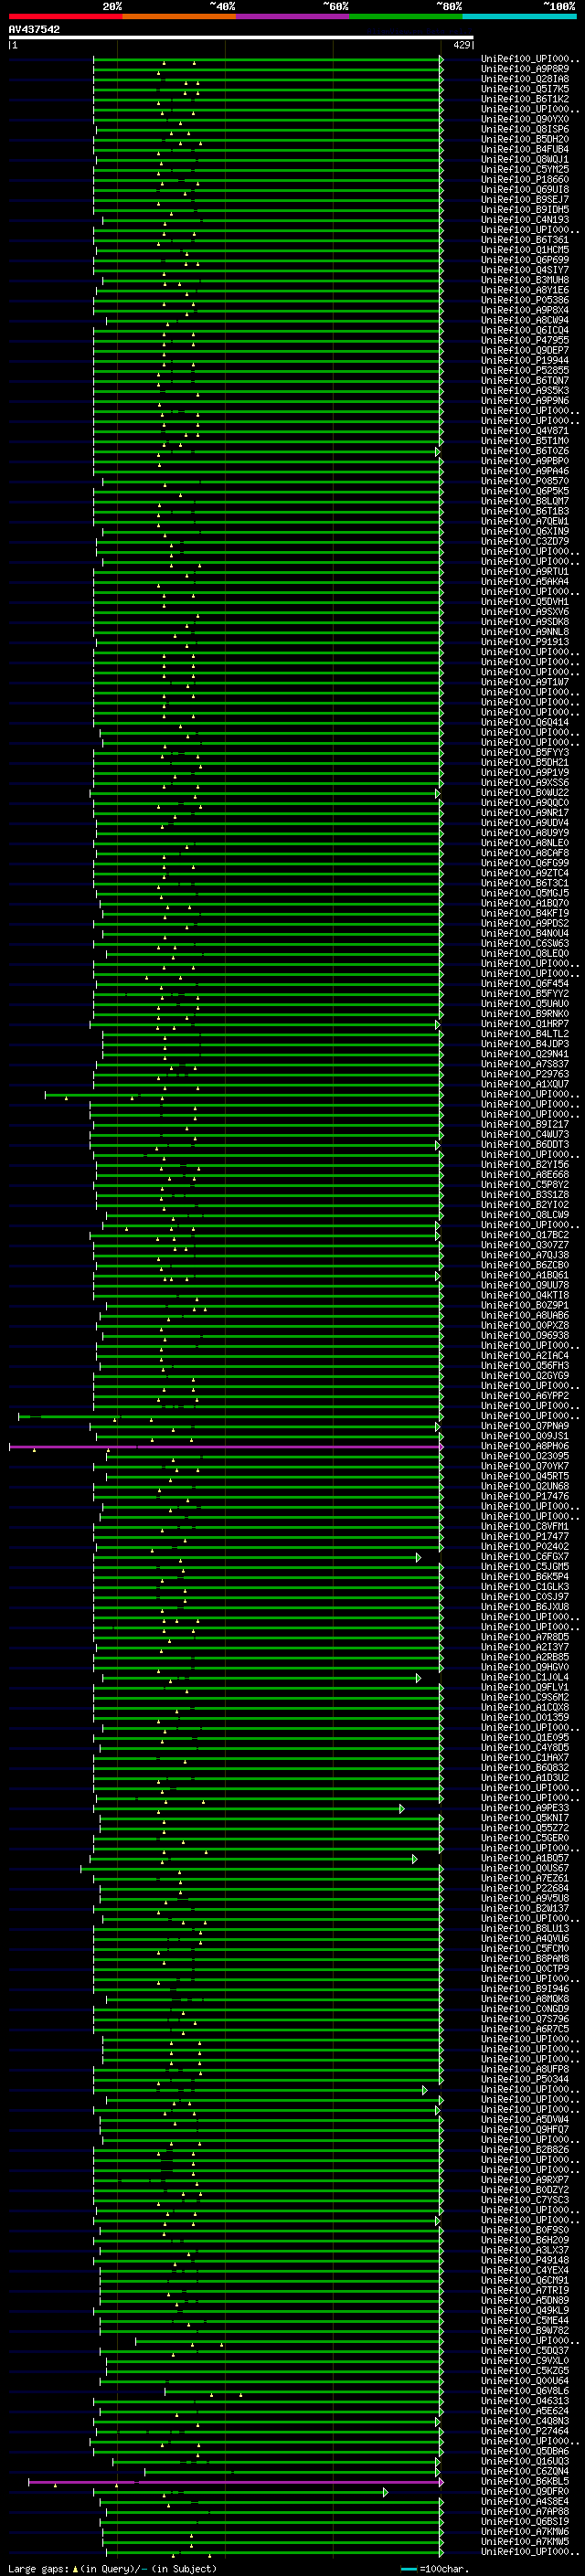This screenshot has height=2576, width=585.
Task: Open hit UniRef100_Q28IA8
Action: click(525, 79)
